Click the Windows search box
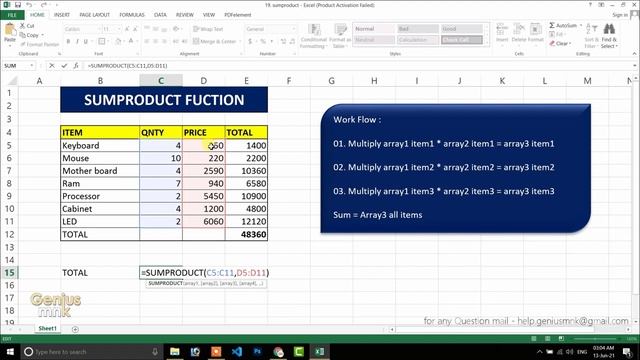Screen dimensions: 640x360 click(91, 351)
